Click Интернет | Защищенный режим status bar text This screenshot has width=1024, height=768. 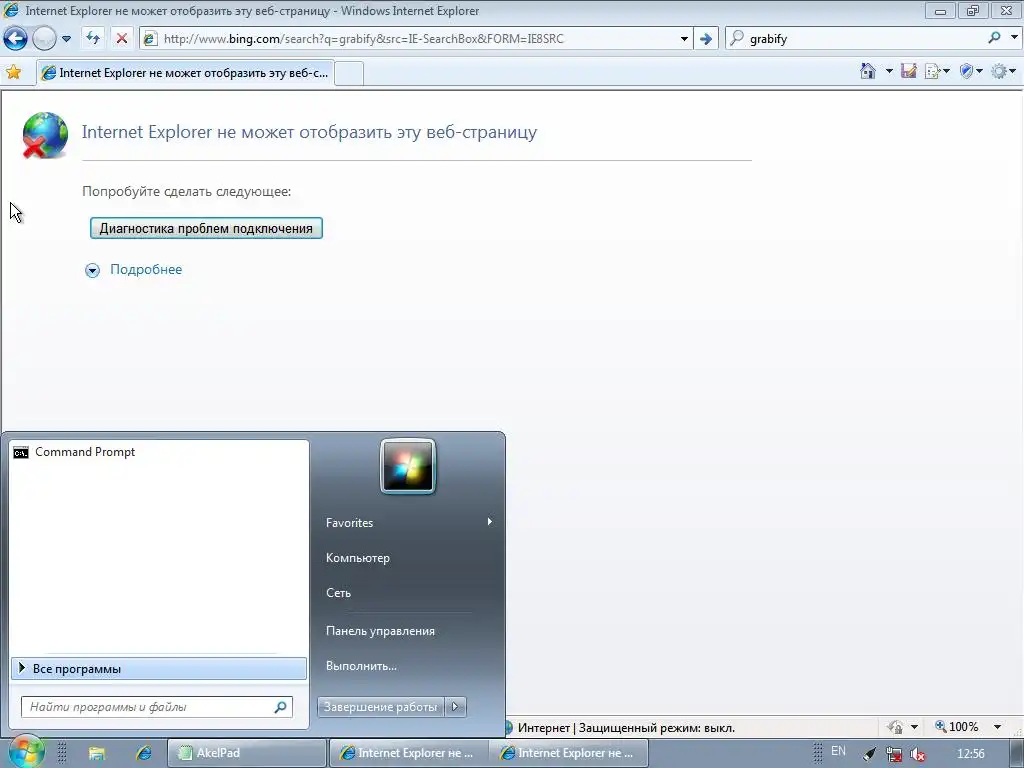coord(626,728)
